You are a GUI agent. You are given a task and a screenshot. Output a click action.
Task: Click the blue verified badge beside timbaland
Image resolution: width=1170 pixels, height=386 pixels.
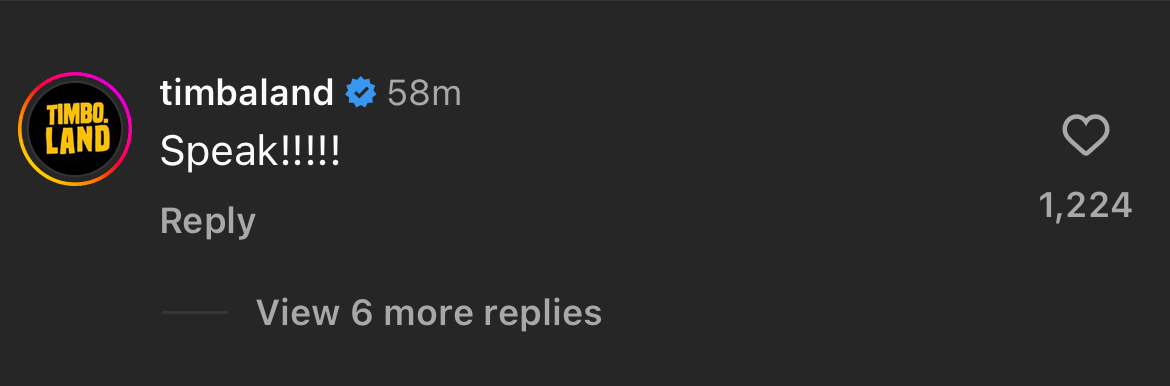point(360,93)
